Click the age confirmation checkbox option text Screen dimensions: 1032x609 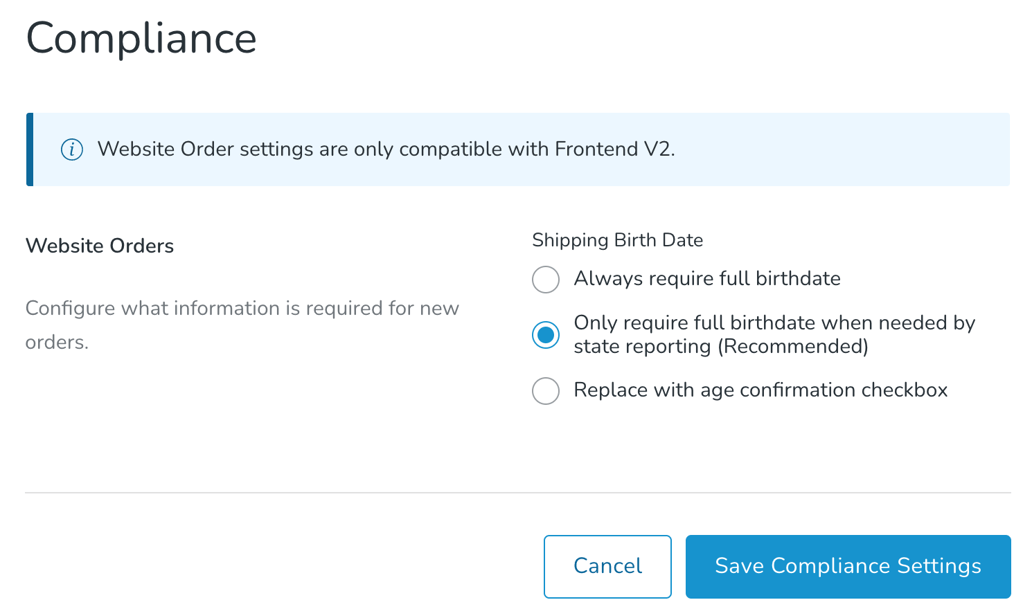(760, 390)
